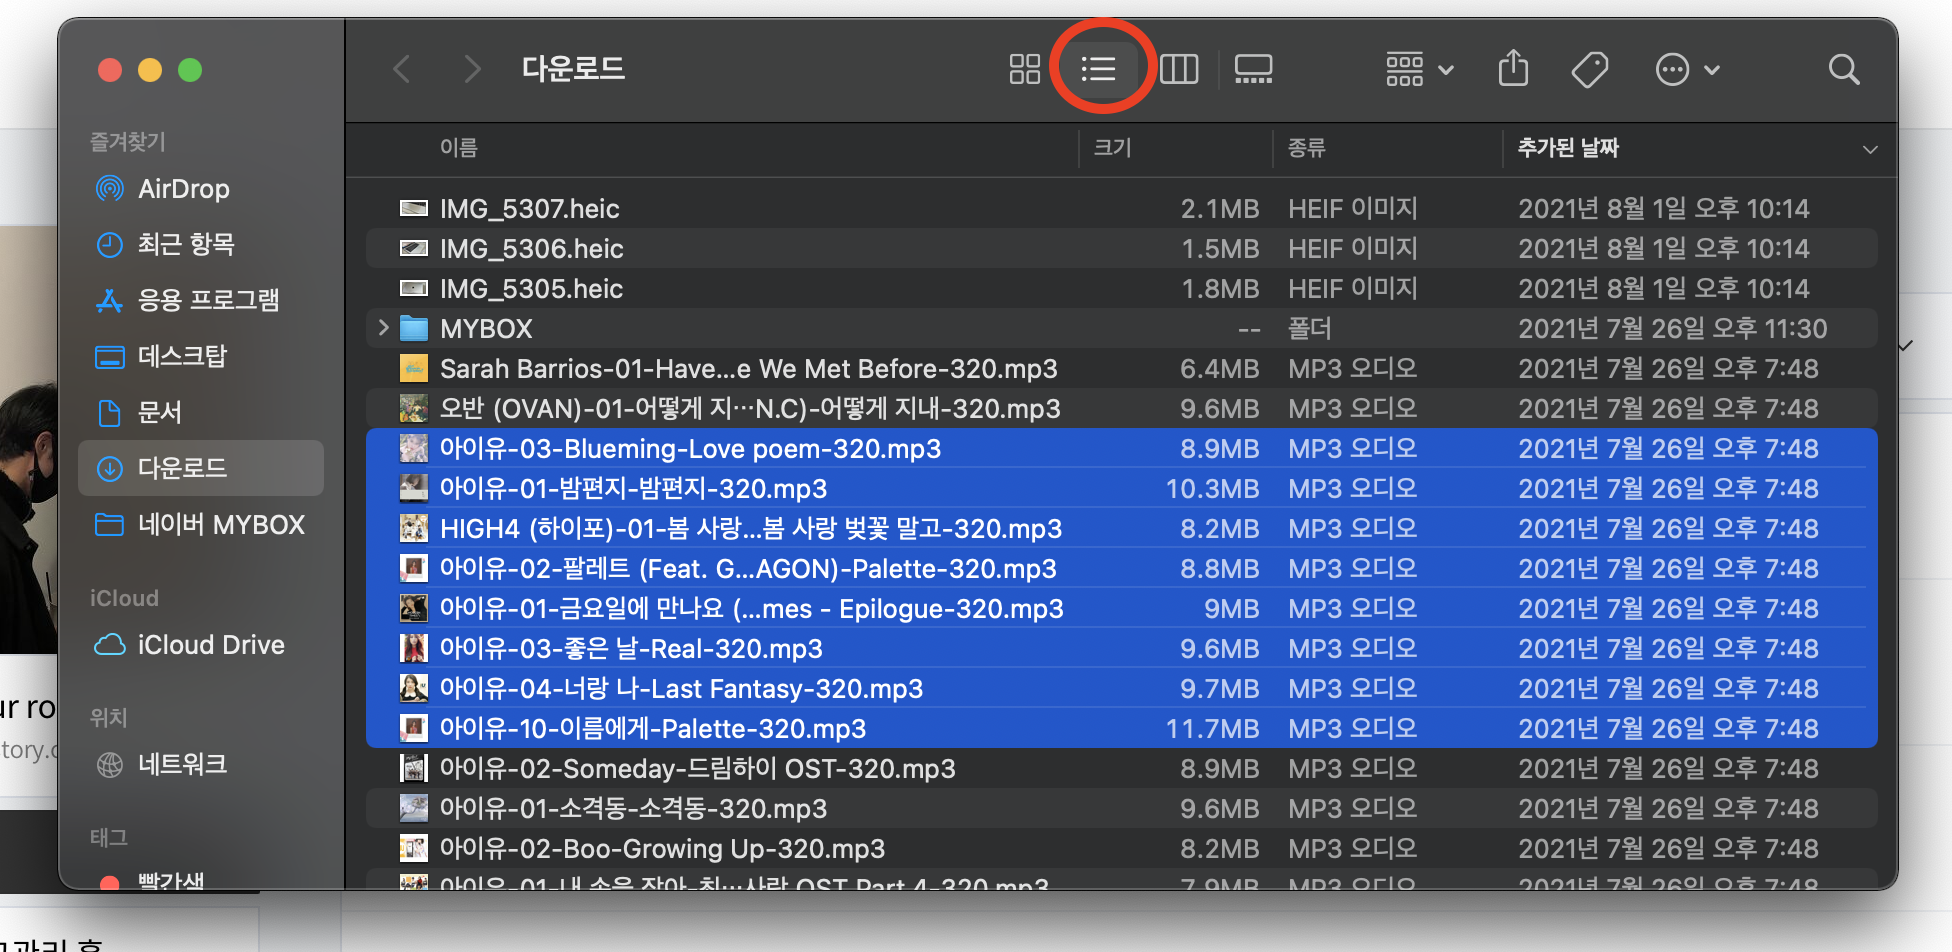Select file IMG_5307.heic
This screenshot has height=952, width=1952.
[x=1121, y=208]
